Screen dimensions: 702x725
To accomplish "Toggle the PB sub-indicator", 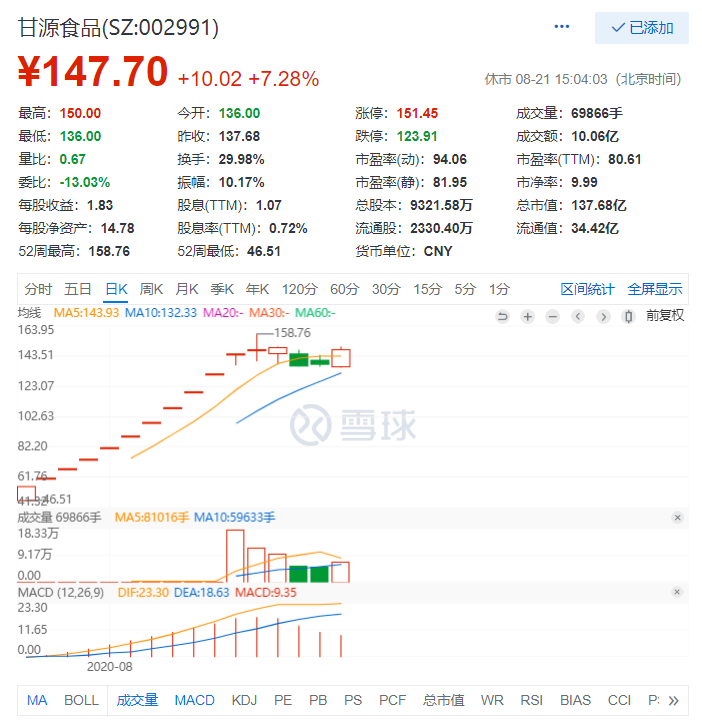I will tap(318, 700).
